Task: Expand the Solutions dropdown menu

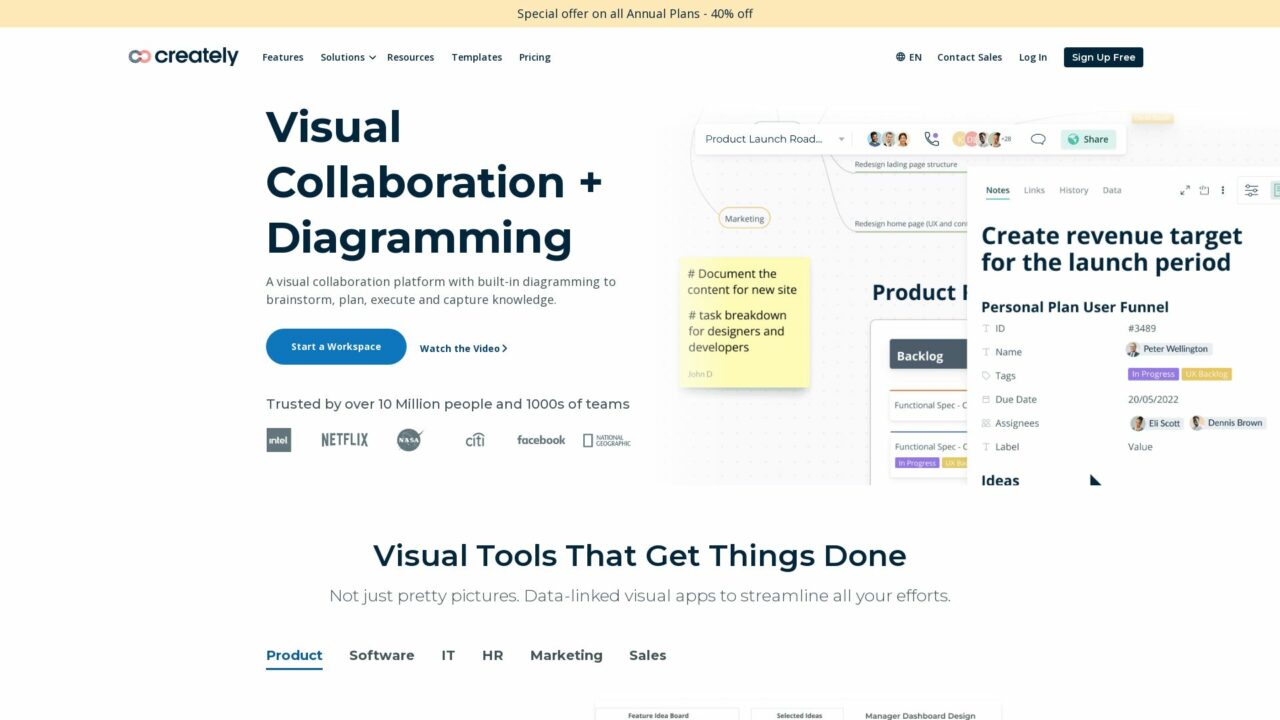Action: pyautogui.click(x=348, y=57)
